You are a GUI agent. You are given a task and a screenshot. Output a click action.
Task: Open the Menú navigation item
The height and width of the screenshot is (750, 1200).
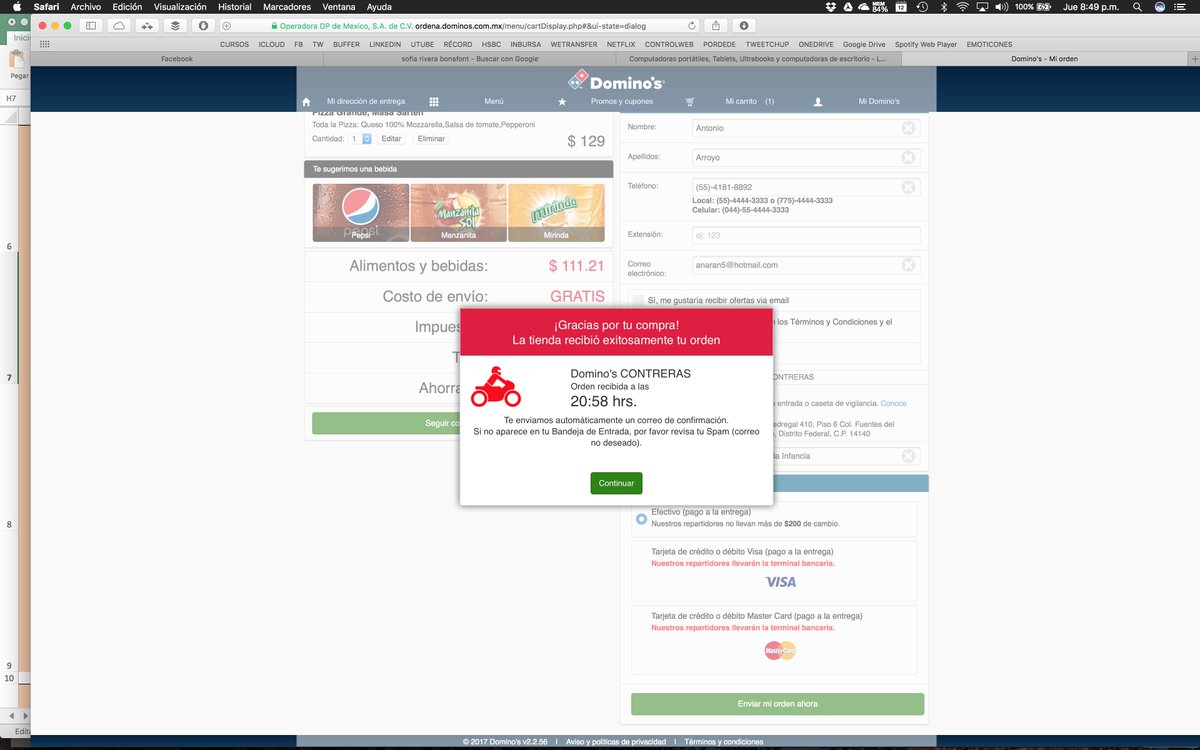point(494,102)
